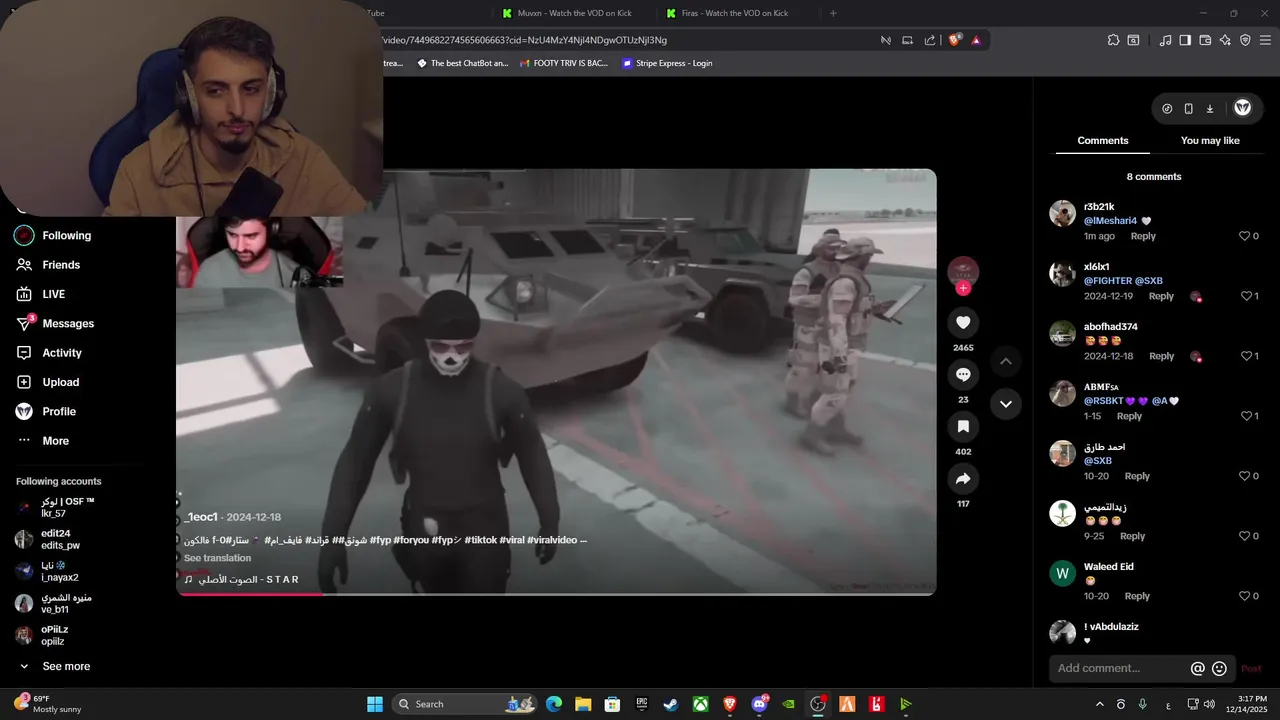Go to the next video with down chevron
The image size is (1280, 720).
[1006, 404]
